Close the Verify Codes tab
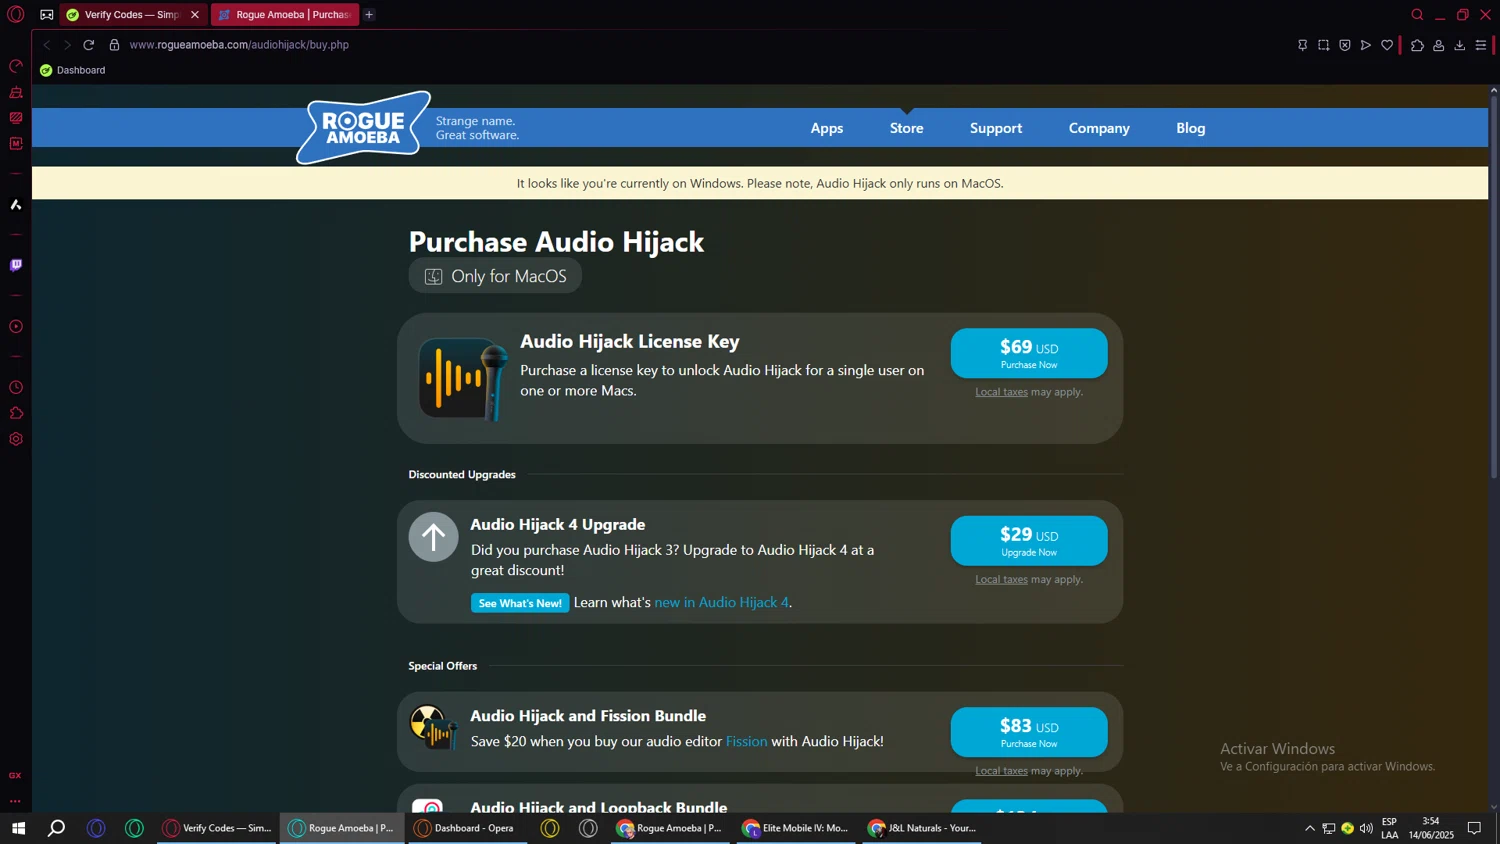Viewport: 1500px width, 844px height. pos(195,15)
